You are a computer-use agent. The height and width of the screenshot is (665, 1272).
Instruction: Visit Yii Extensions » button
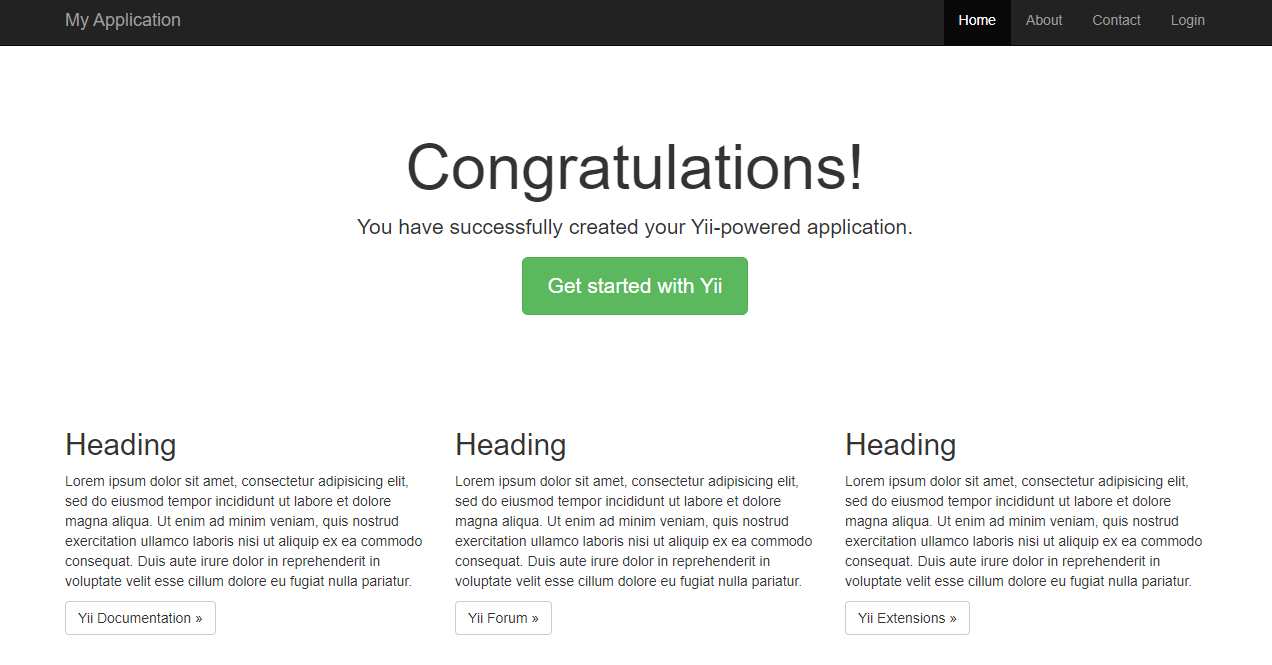point(906,618)
